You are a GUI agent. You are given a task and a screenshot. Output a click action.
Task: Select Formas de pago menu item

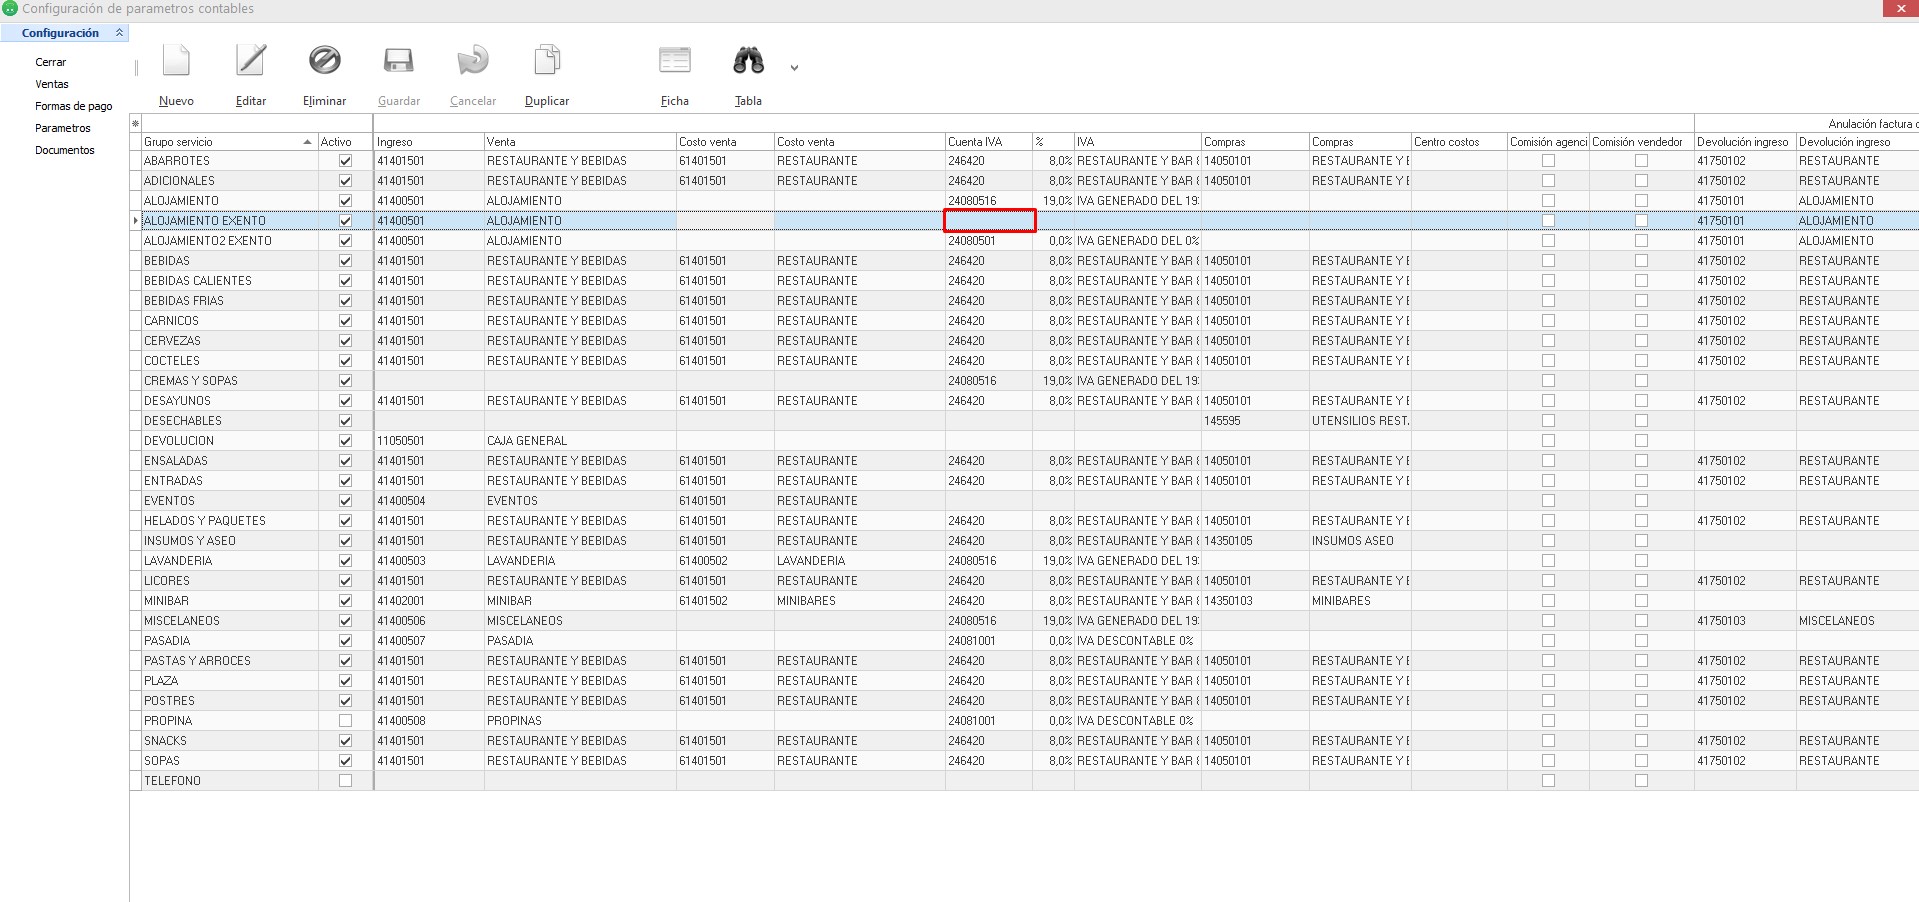point(74,106)
